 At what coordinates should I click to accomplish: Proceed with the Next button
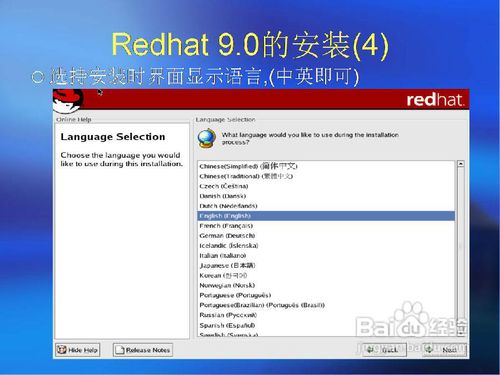click(444, 350)
